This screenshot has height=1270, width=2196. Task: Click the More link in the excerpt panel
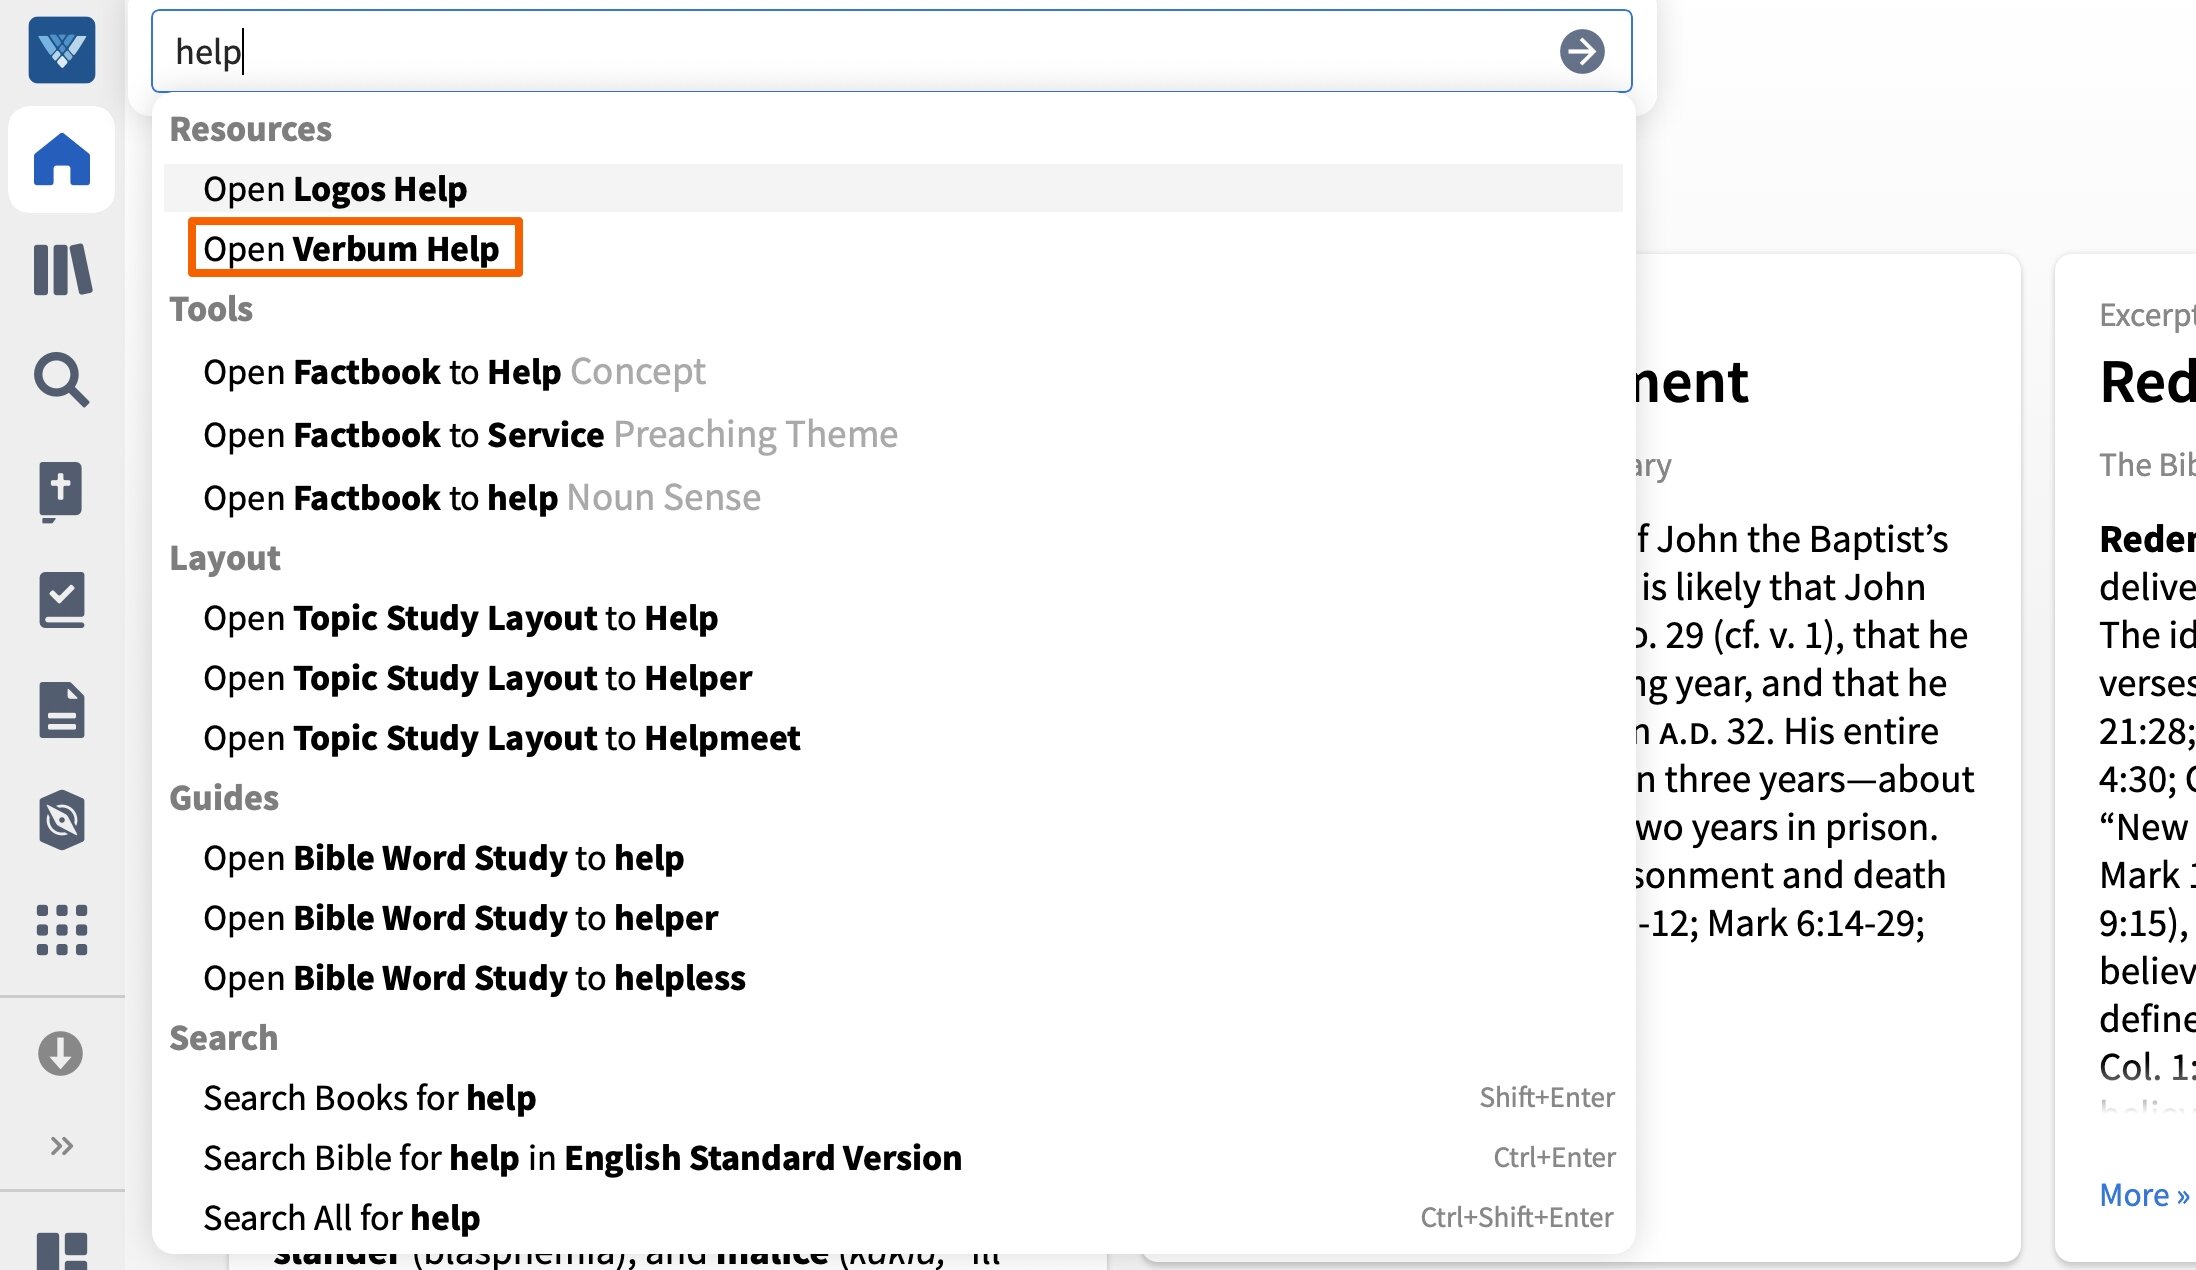pyautogui.click(x=2142, y=1194)
